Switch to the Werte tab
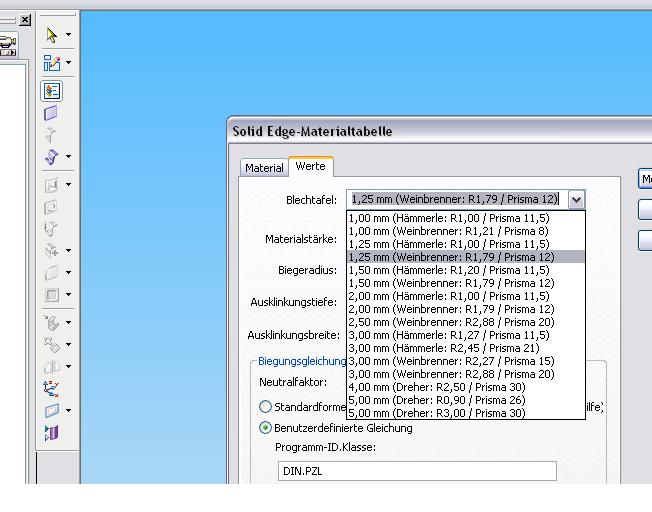Image resolution: width=652 pixels, height=512 pixels. (x=311, y=166)
